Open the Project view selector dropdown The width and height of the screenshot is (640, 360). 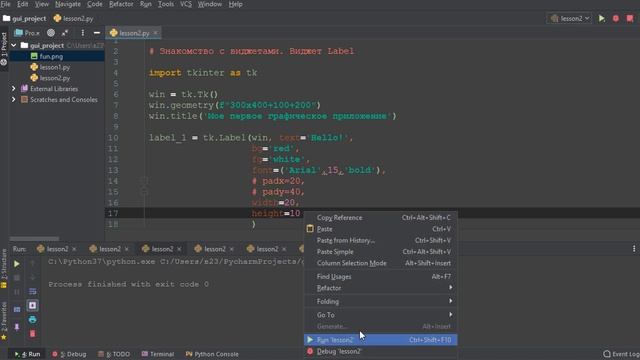pos(27,33)
